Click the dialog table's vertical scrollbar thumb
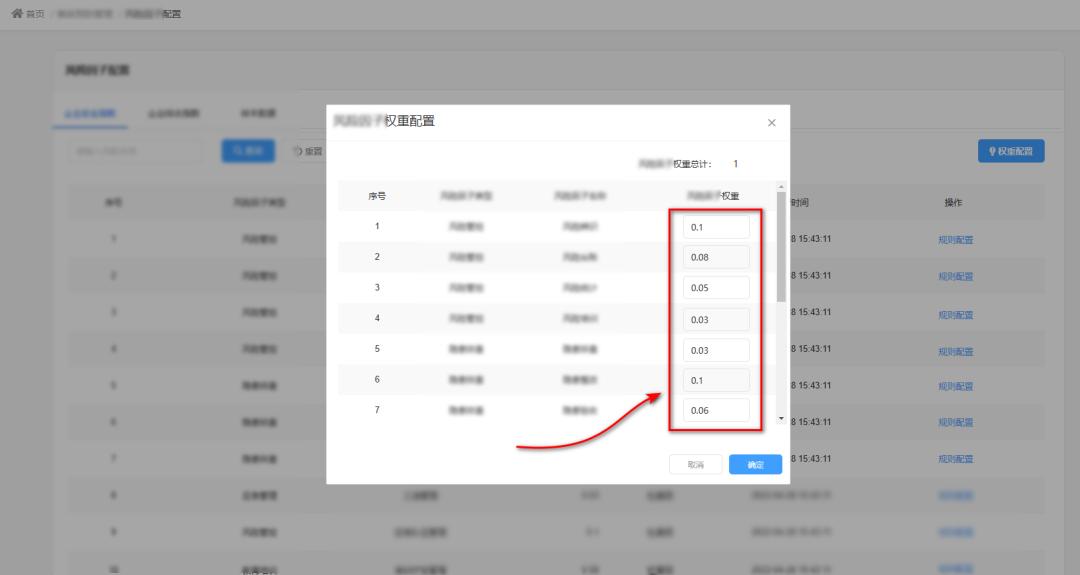 point(781,247)
